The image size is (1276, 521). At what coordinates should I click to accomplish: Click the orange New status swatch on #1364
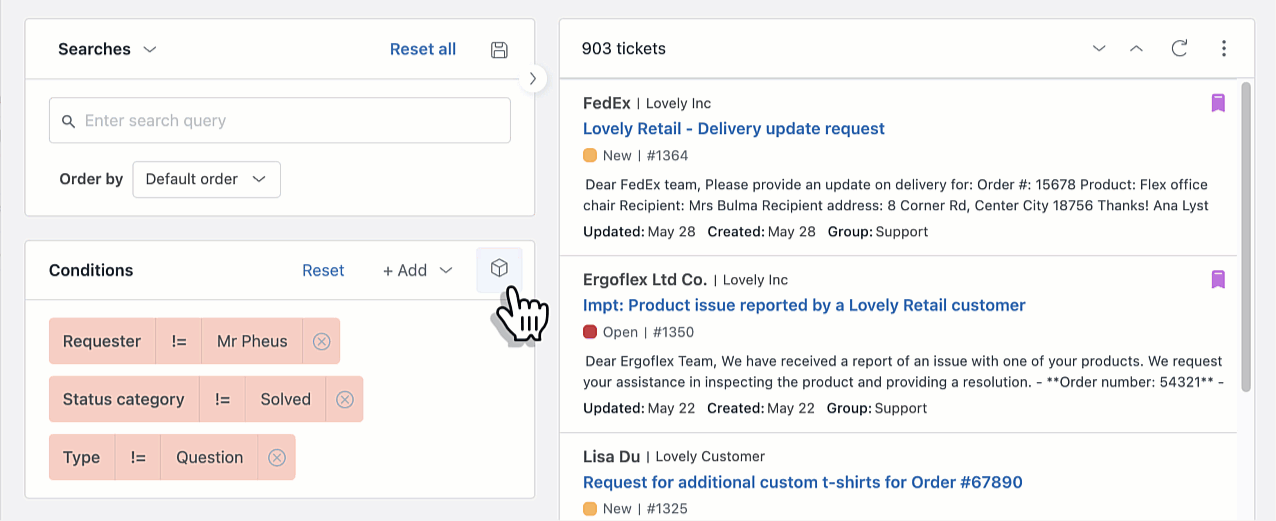point(590,155)
